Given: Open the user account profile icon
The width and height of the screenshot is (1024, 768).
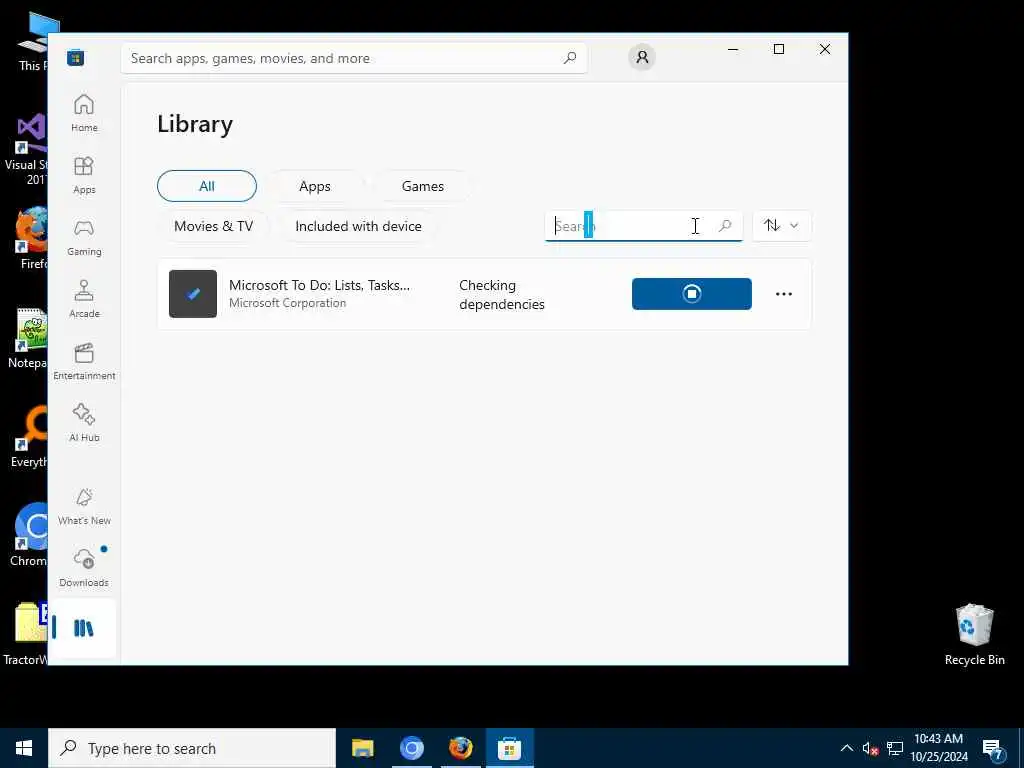Looking at the screenshot, I should [642, 57].
